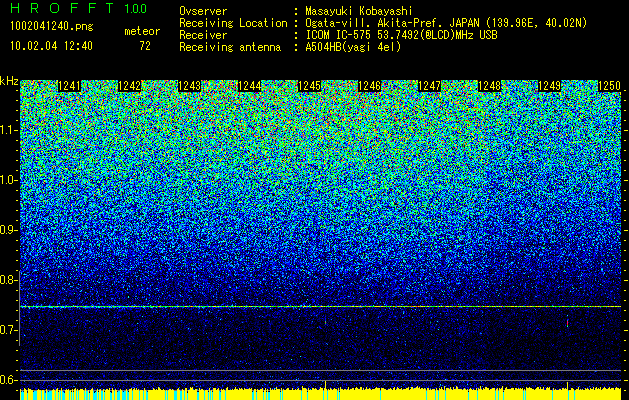Screen dimensions: 629x400
Task: Click the 1247 time marker
Action: [430, 86]
